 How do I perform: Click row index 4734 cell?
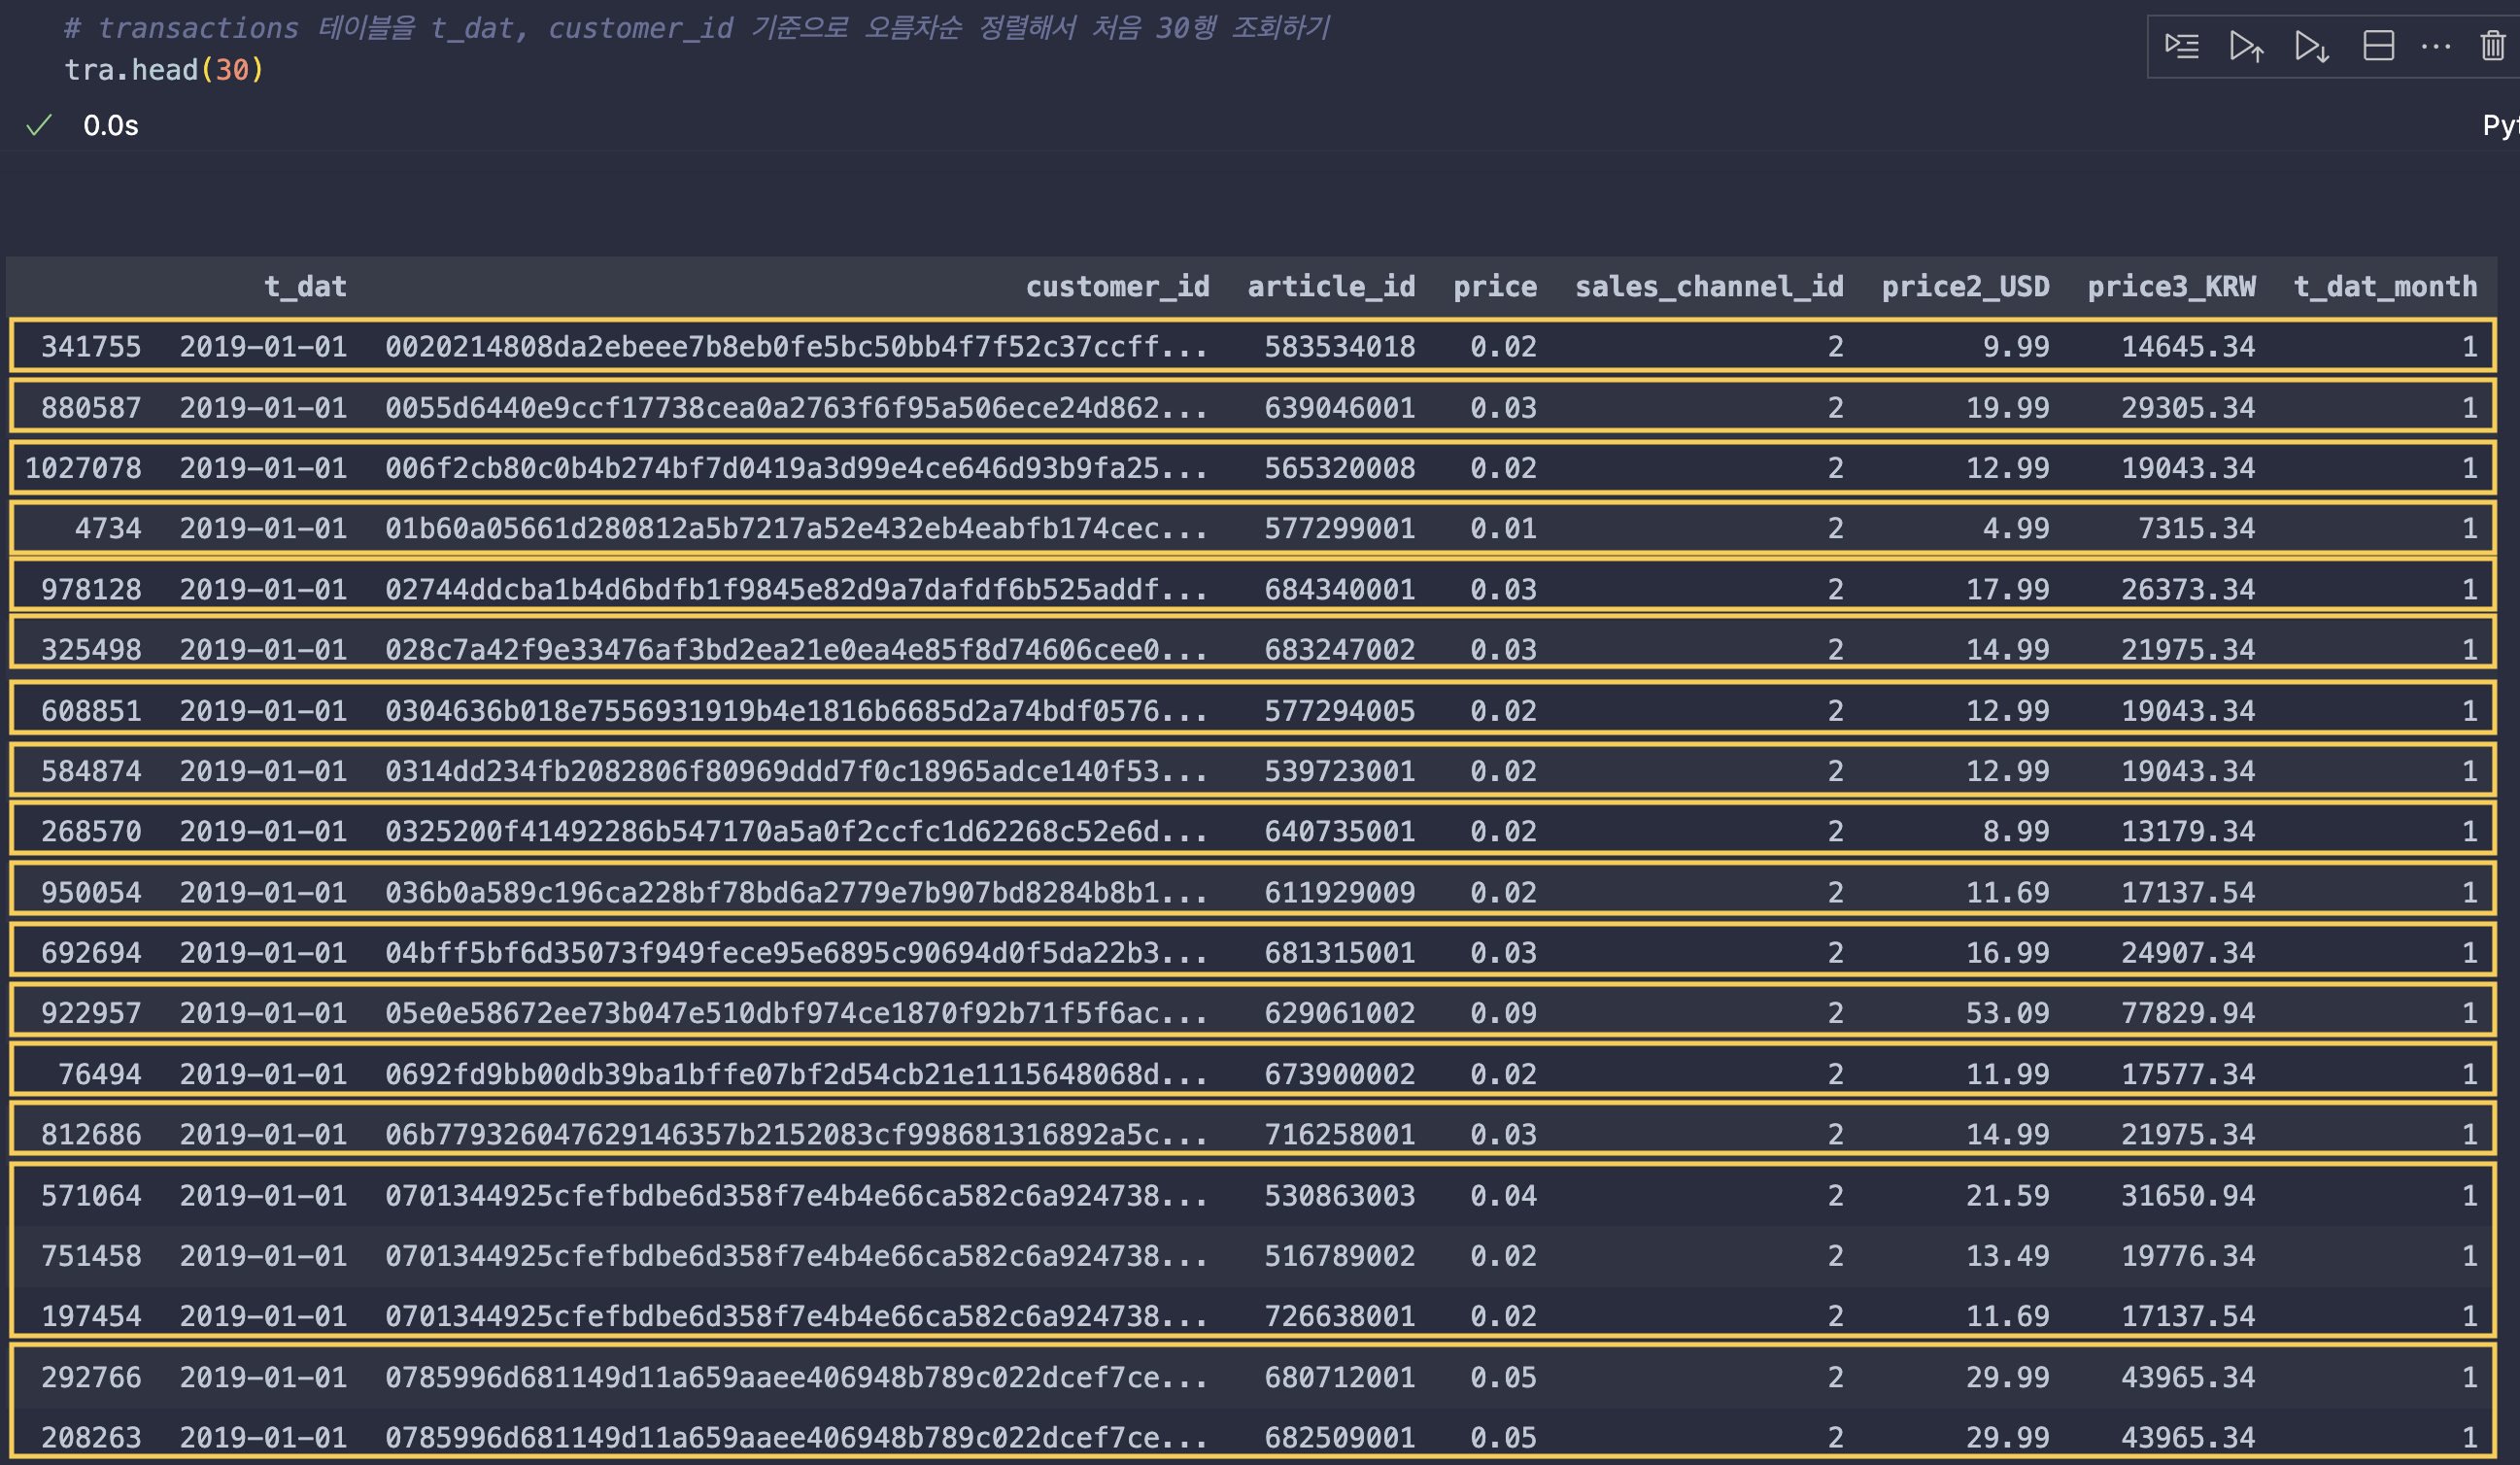point(108,528)
